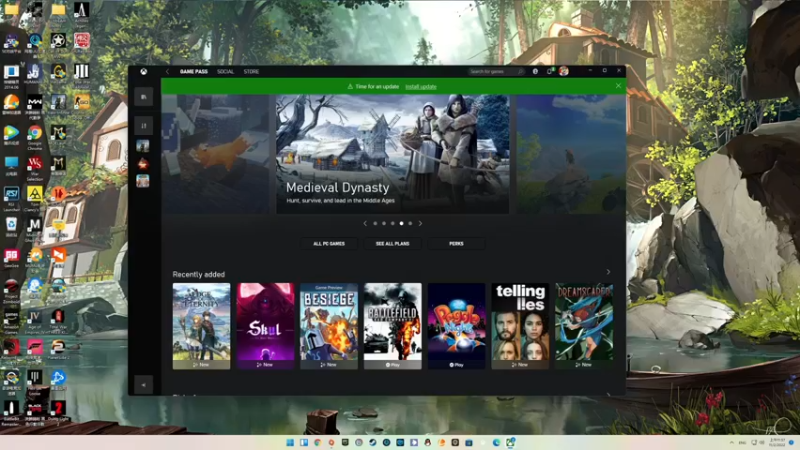Screen dimensions: 800x450
Task: Switch to the STORE tab
Action: 251,71
